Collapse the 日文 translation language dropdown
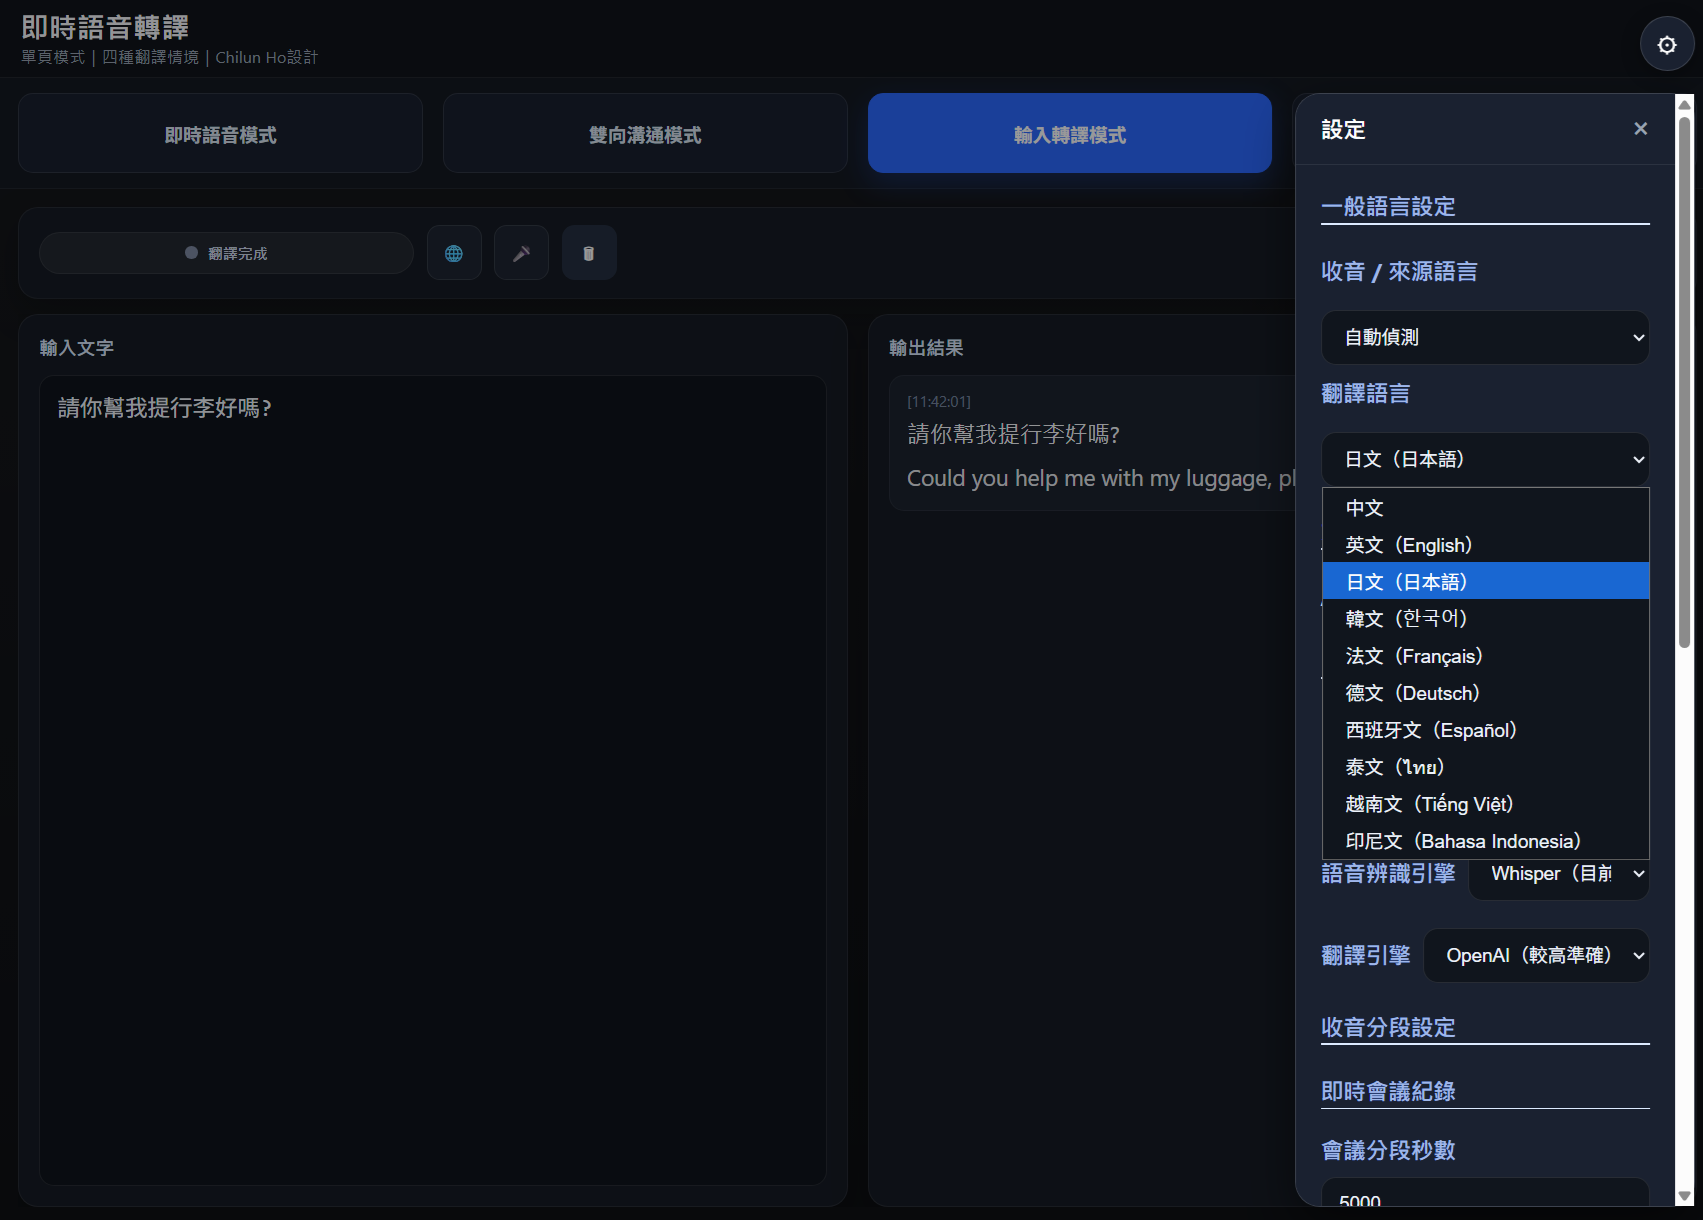Screen dimensions: 1703x1220 point(1485,459)
